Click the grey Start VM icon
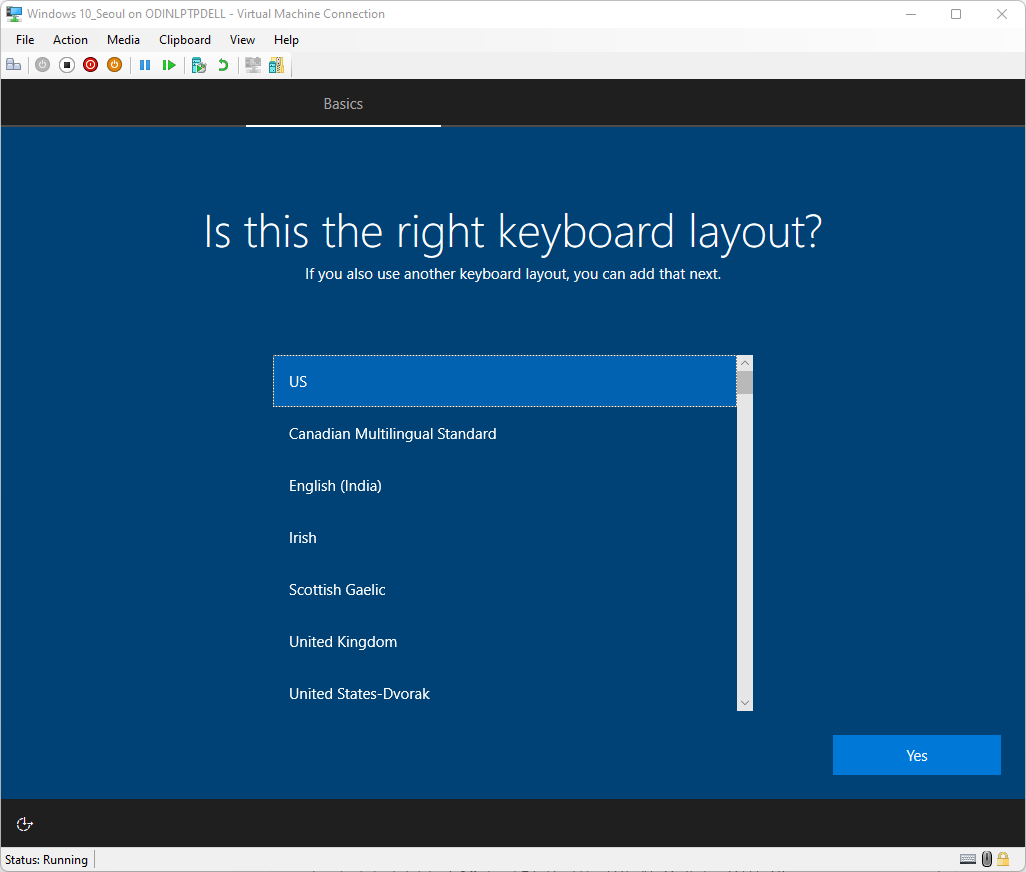This screenshot has height=872, width=1026. click(x=43, y=65)
